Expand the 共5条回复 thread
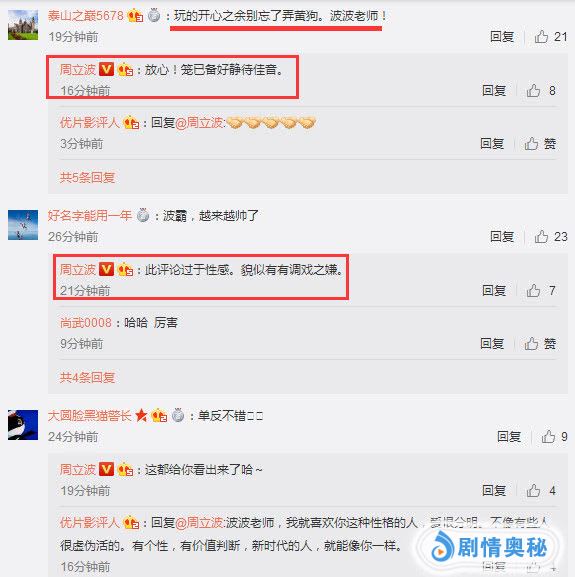 (87, 177)
